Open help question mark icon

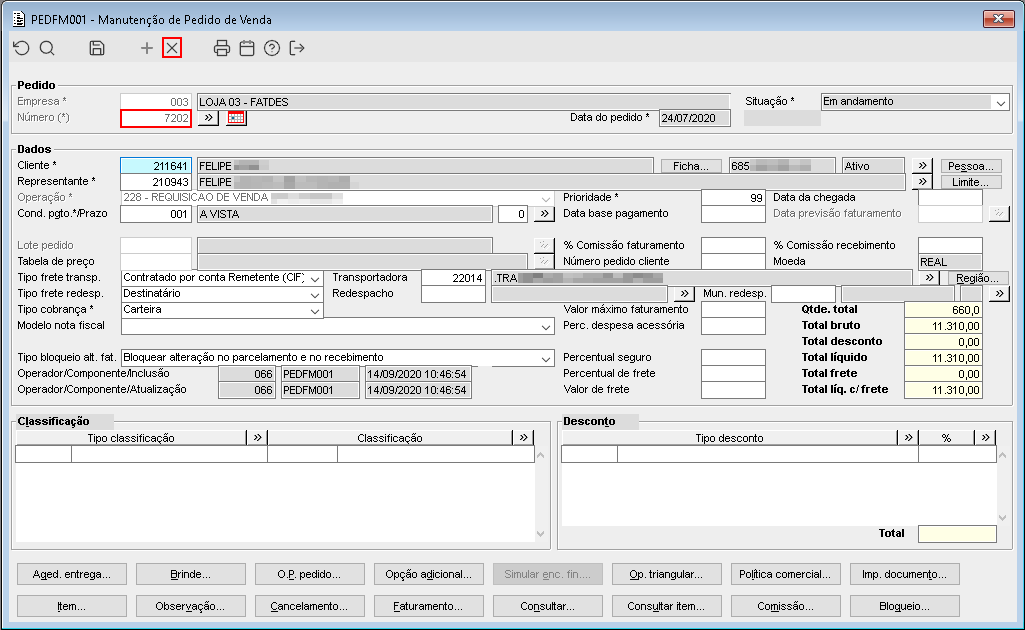(272, 48)
